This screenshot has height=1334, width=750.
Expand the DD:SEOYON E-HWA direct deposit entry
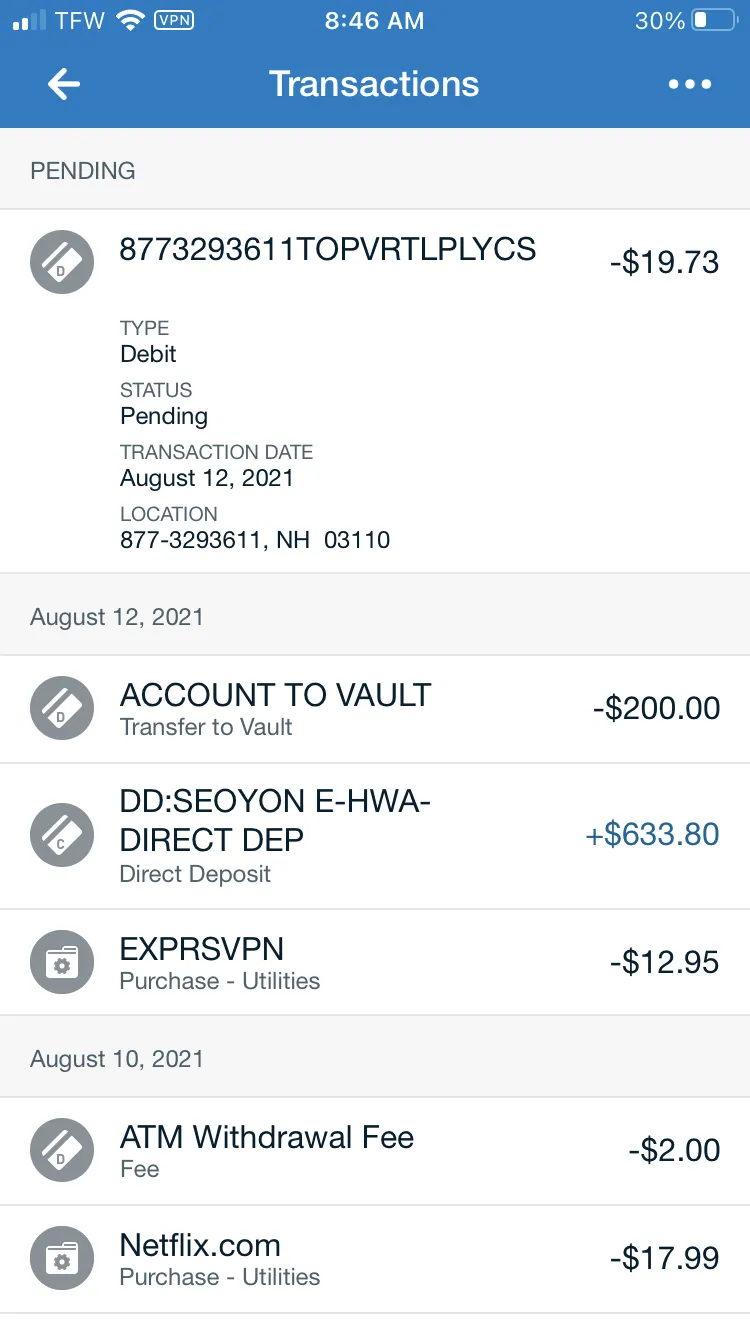pyautogui.click(x=375, y=836)
